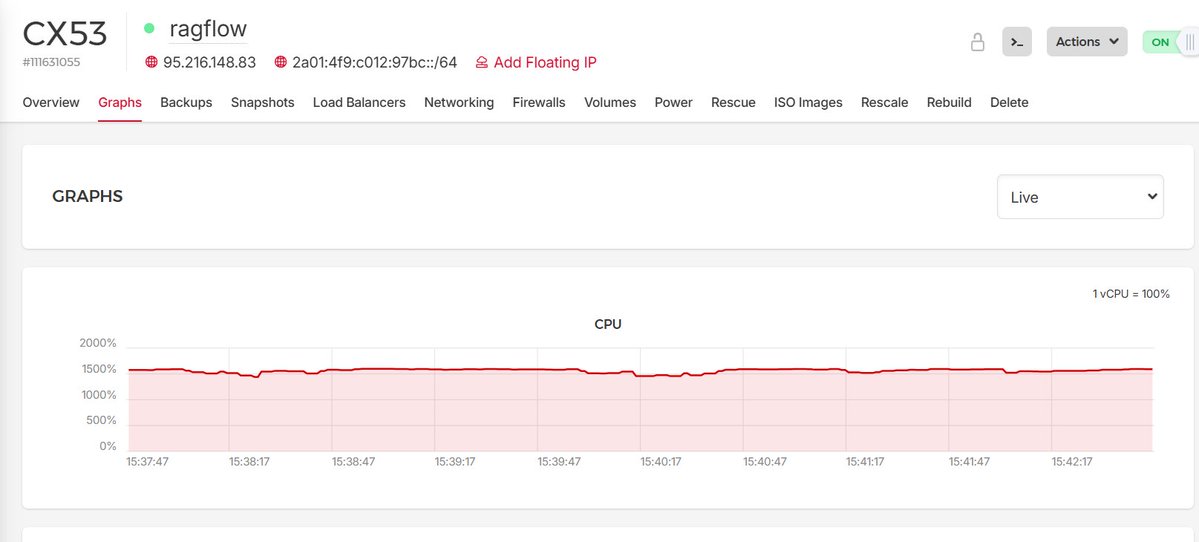Click the CX53 server type label
The image size is (1199, 542).
(x=65, y=34)
